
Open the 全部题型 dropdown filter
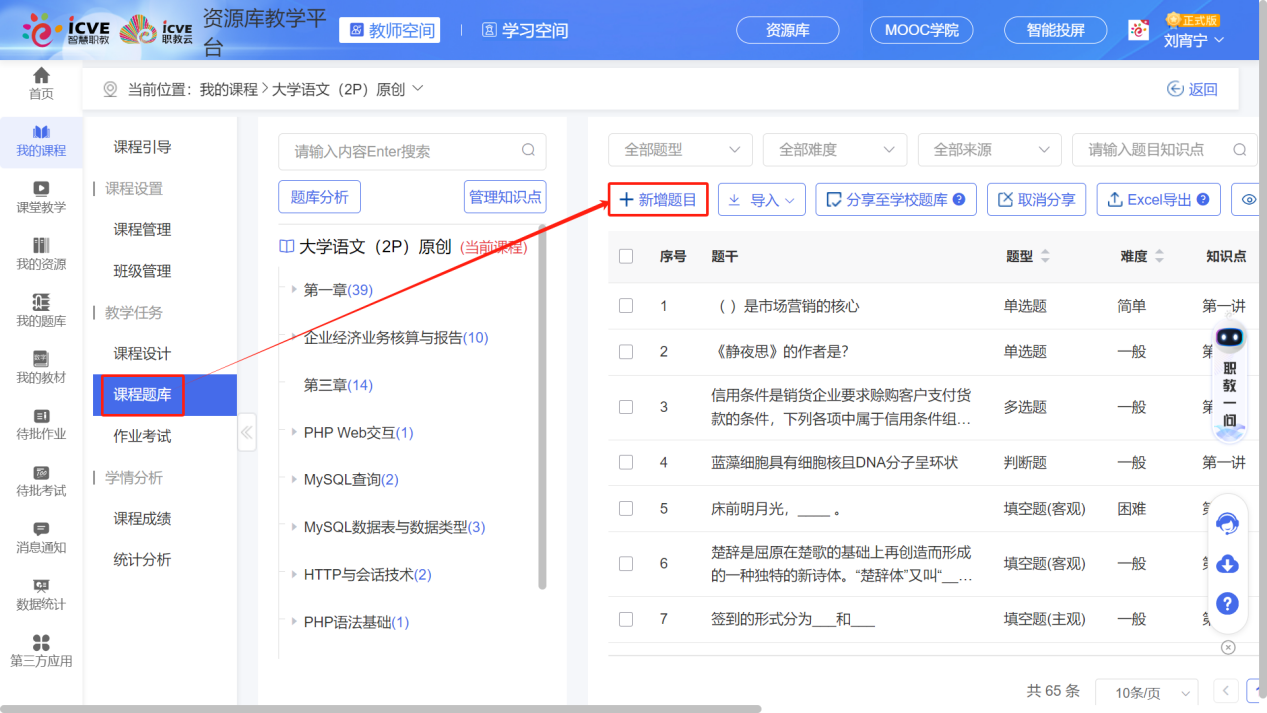tap(680, 150)
